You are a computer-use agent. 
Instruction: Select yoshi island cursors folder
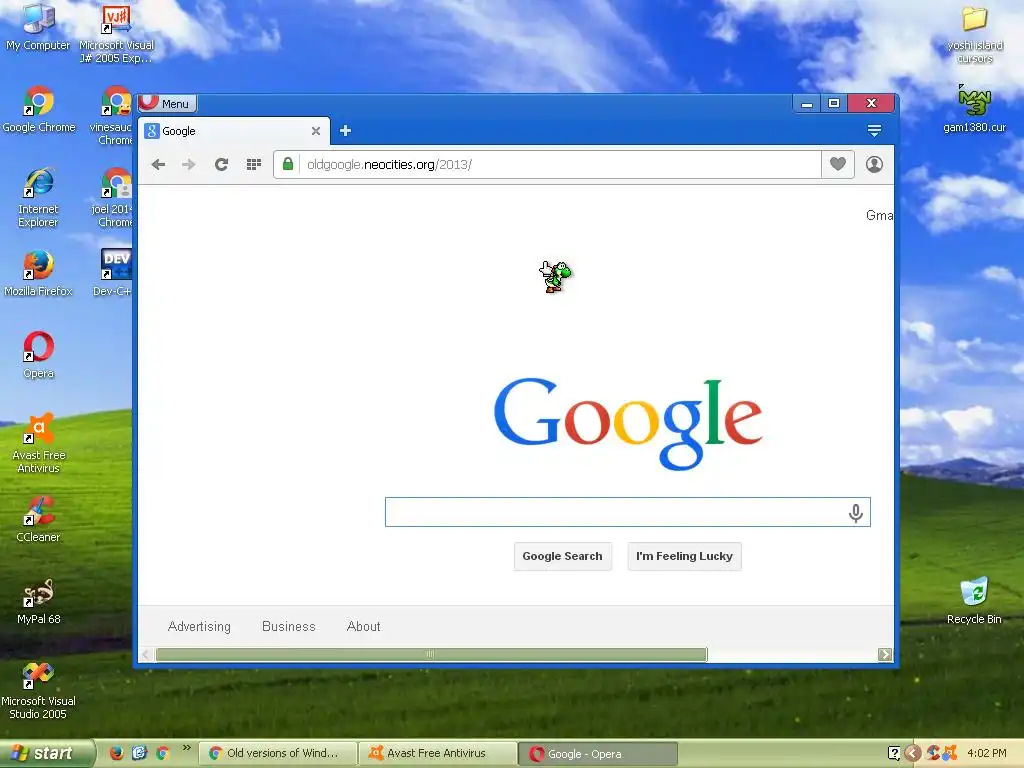[x=974, y=34]
